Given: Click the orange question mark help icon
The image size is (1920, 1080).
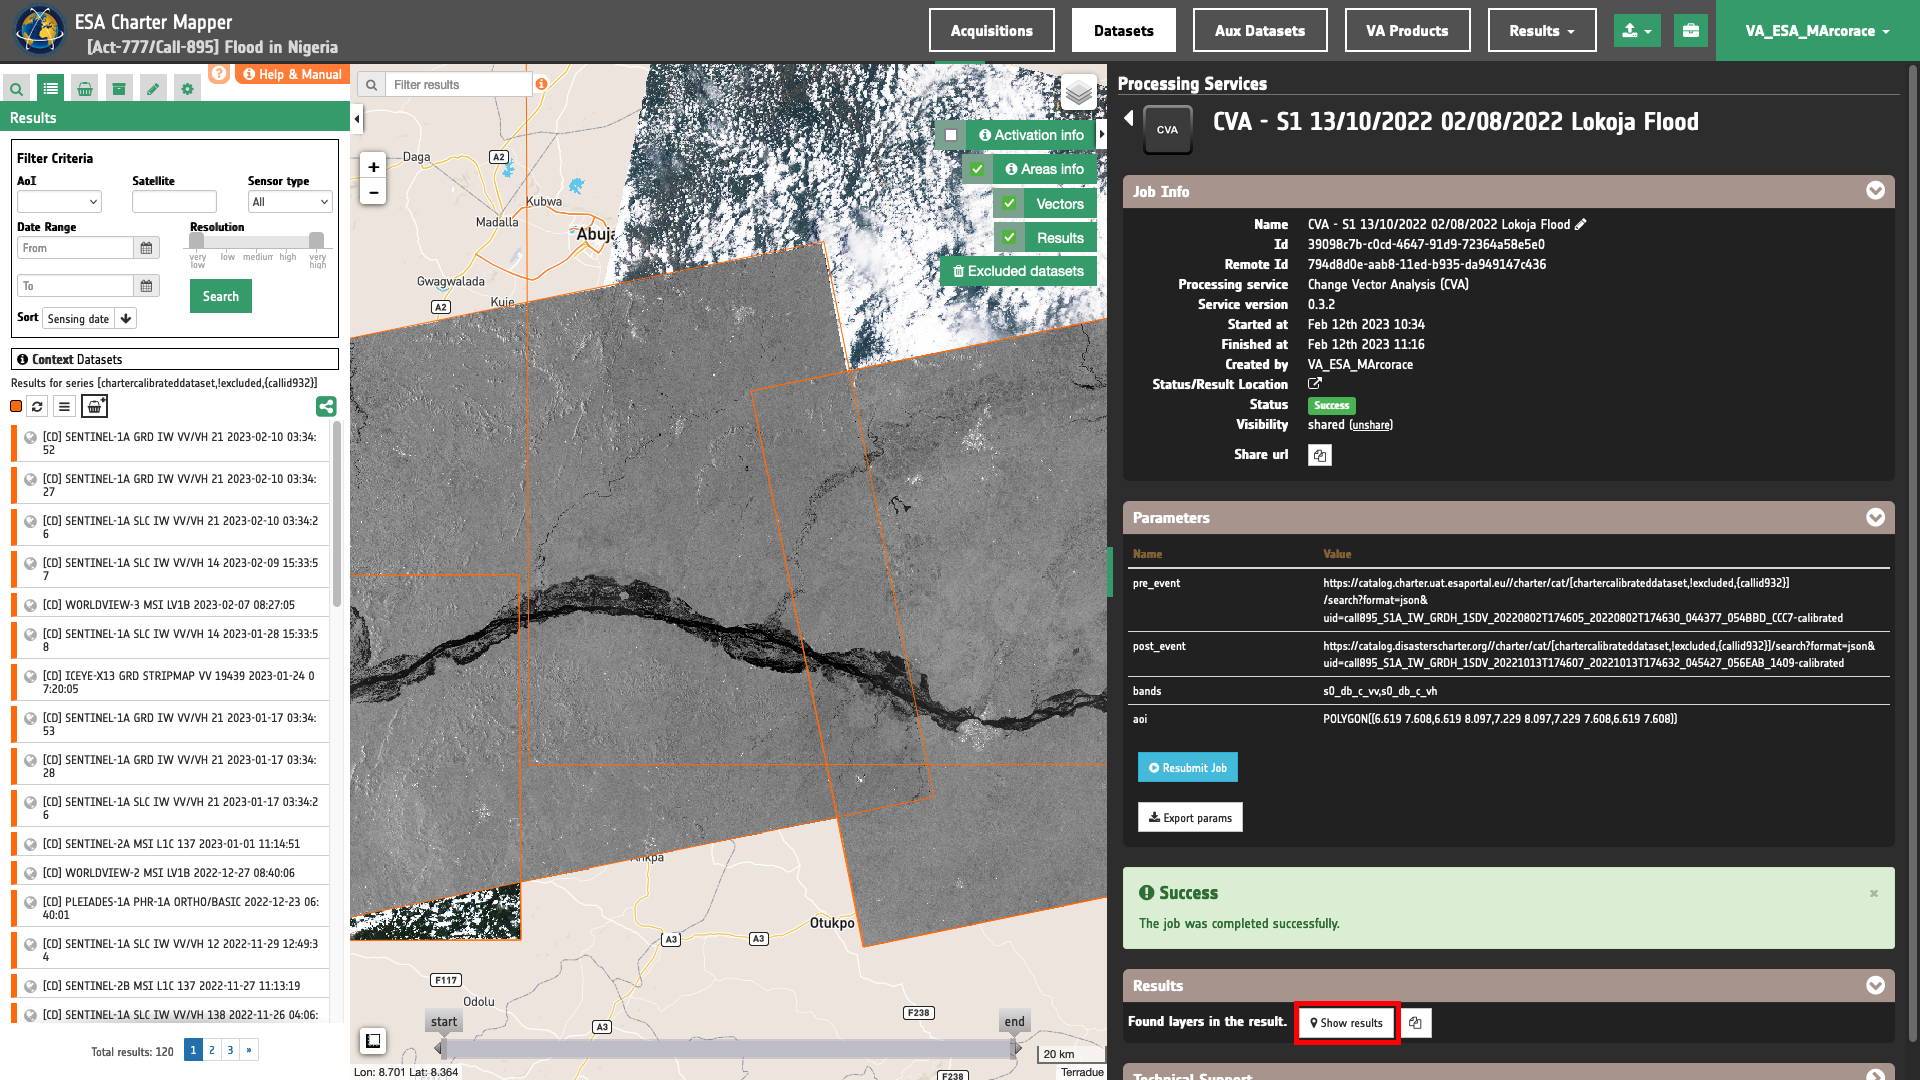Looking at the screenshot, I should (219, 74).
